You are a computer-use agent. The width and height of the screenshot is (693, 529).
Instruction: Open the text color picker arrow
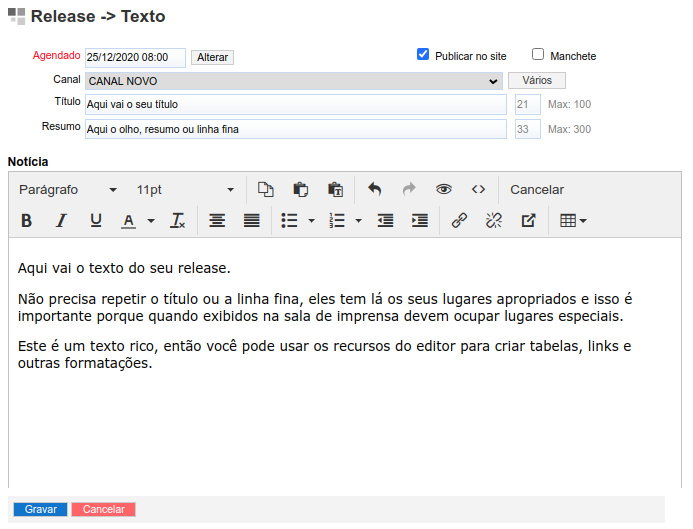[151, 221]
